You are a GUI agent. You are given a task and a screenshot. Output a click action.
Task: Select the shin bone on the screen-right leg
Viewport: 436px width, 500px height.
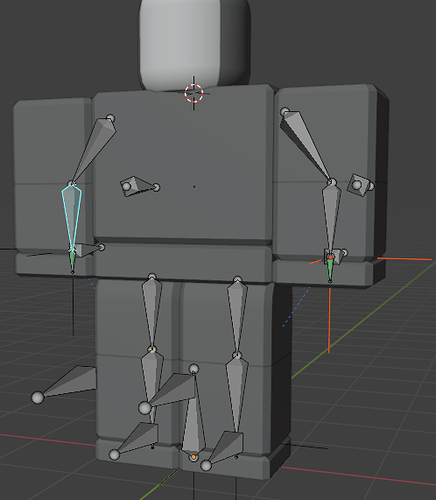(x=237, y=393)
